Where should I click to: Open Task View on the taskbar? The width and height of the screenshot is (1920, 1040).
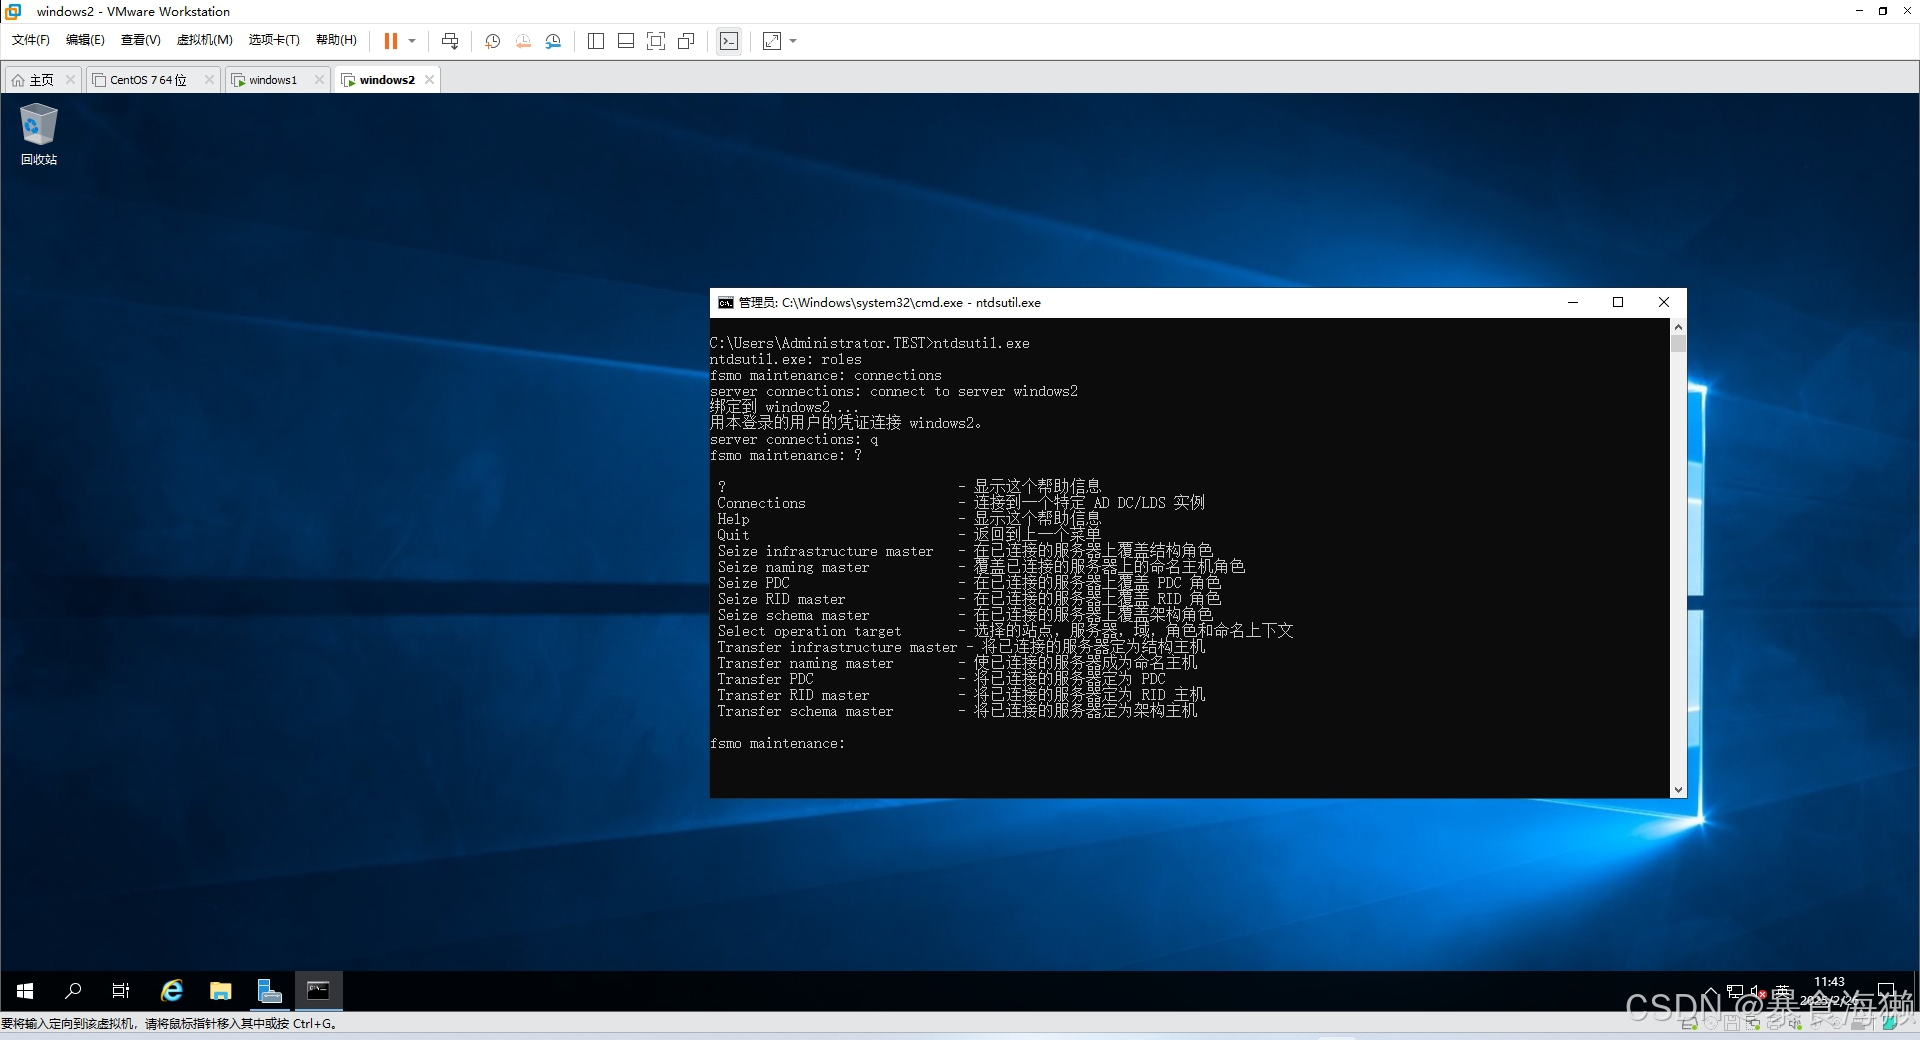click(x=121, y=991)
